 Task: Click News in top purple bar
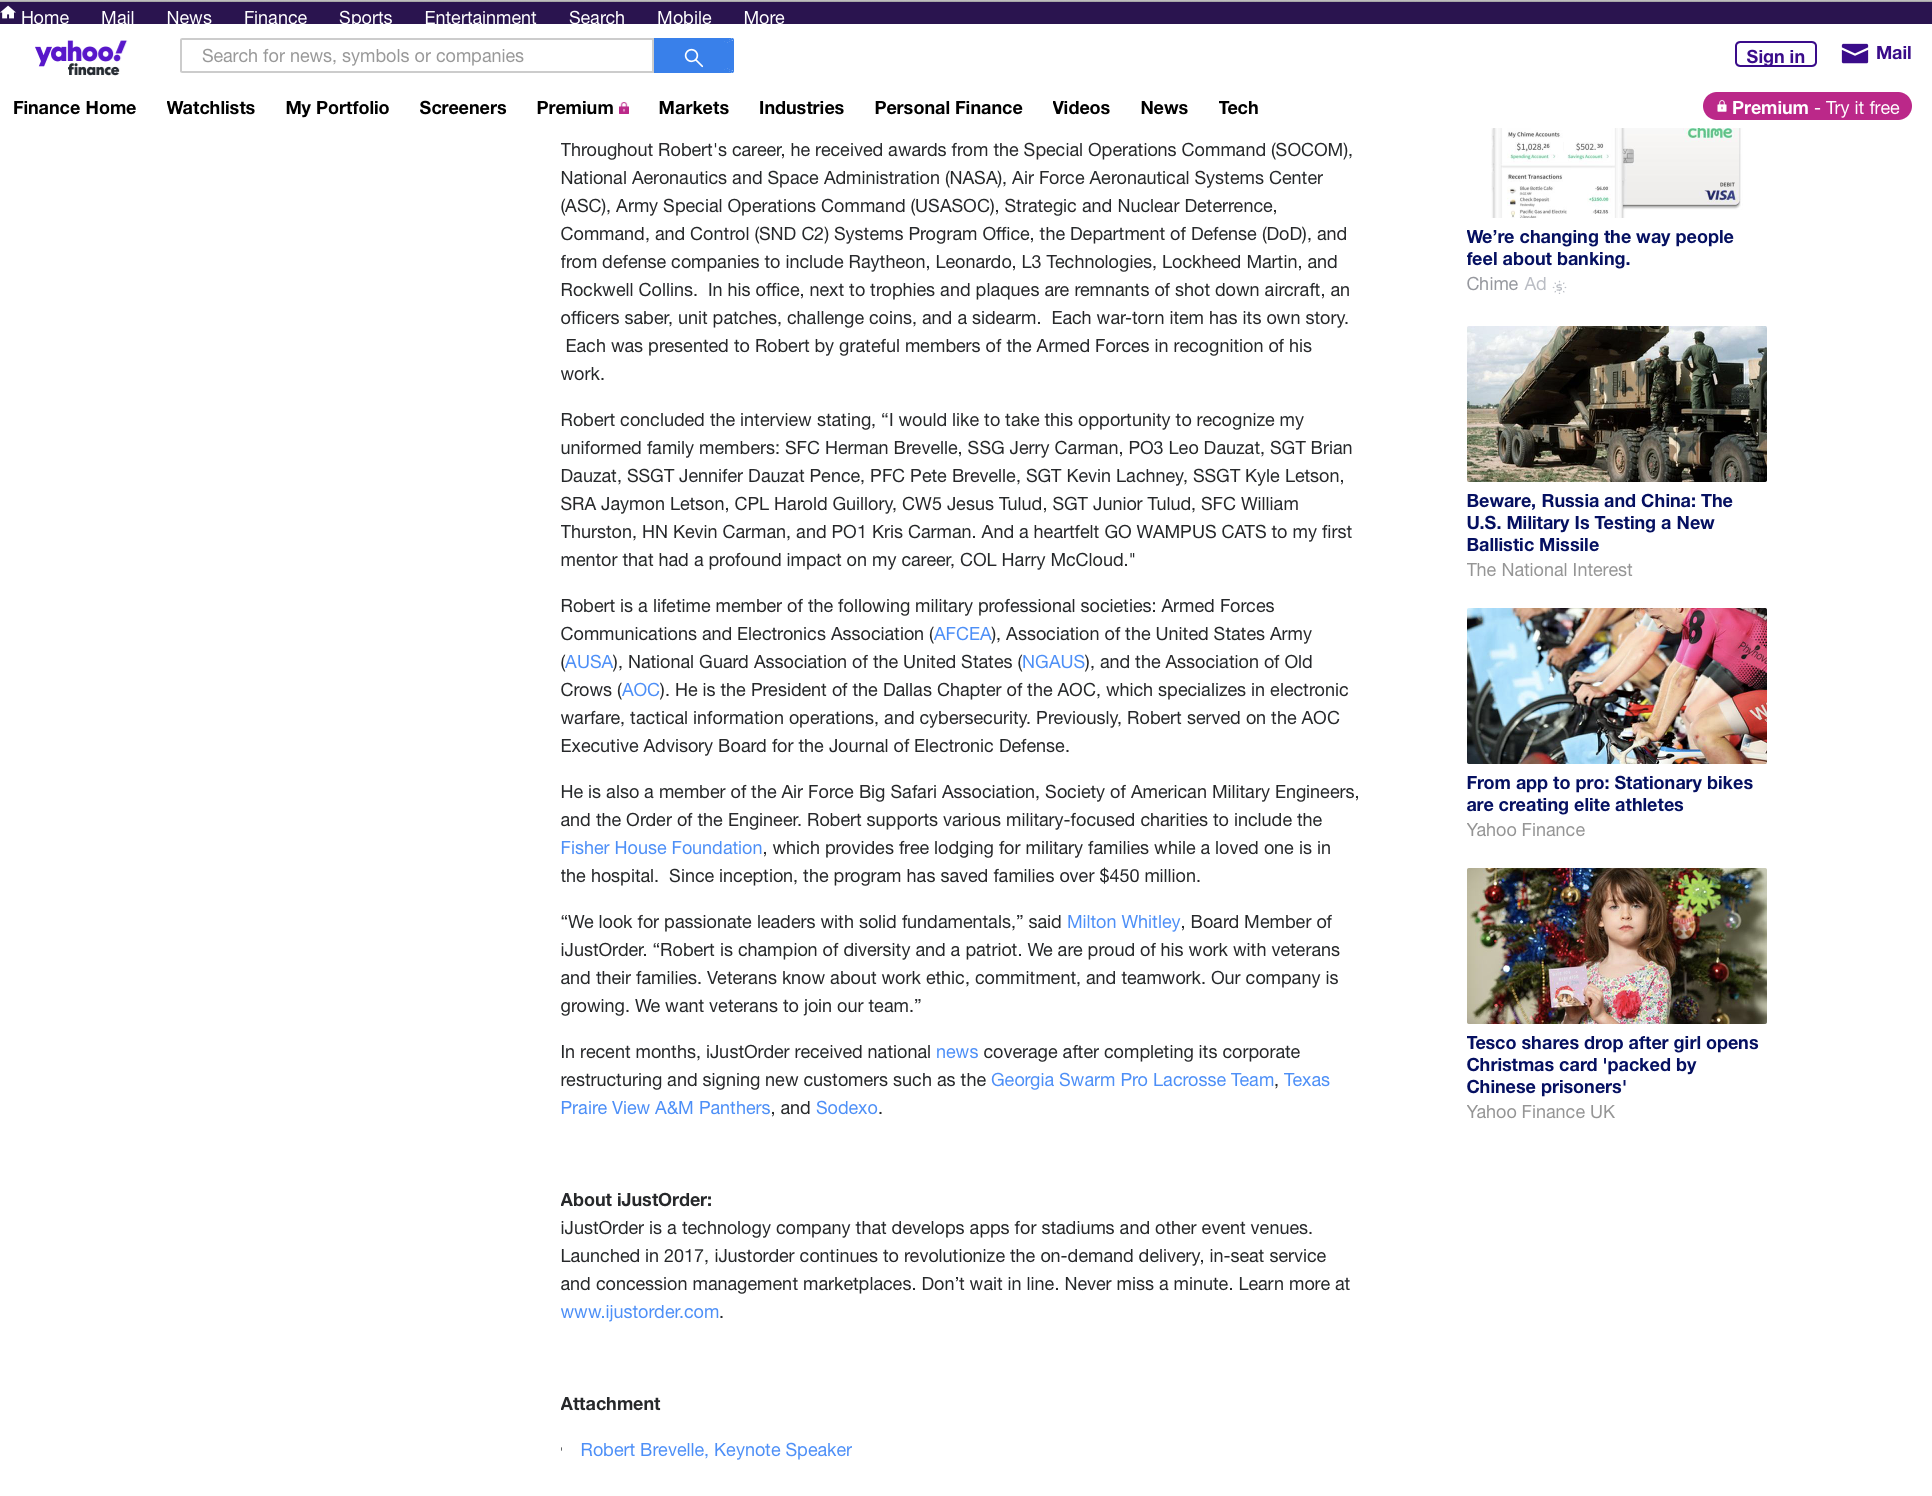[x=189, y=17]
